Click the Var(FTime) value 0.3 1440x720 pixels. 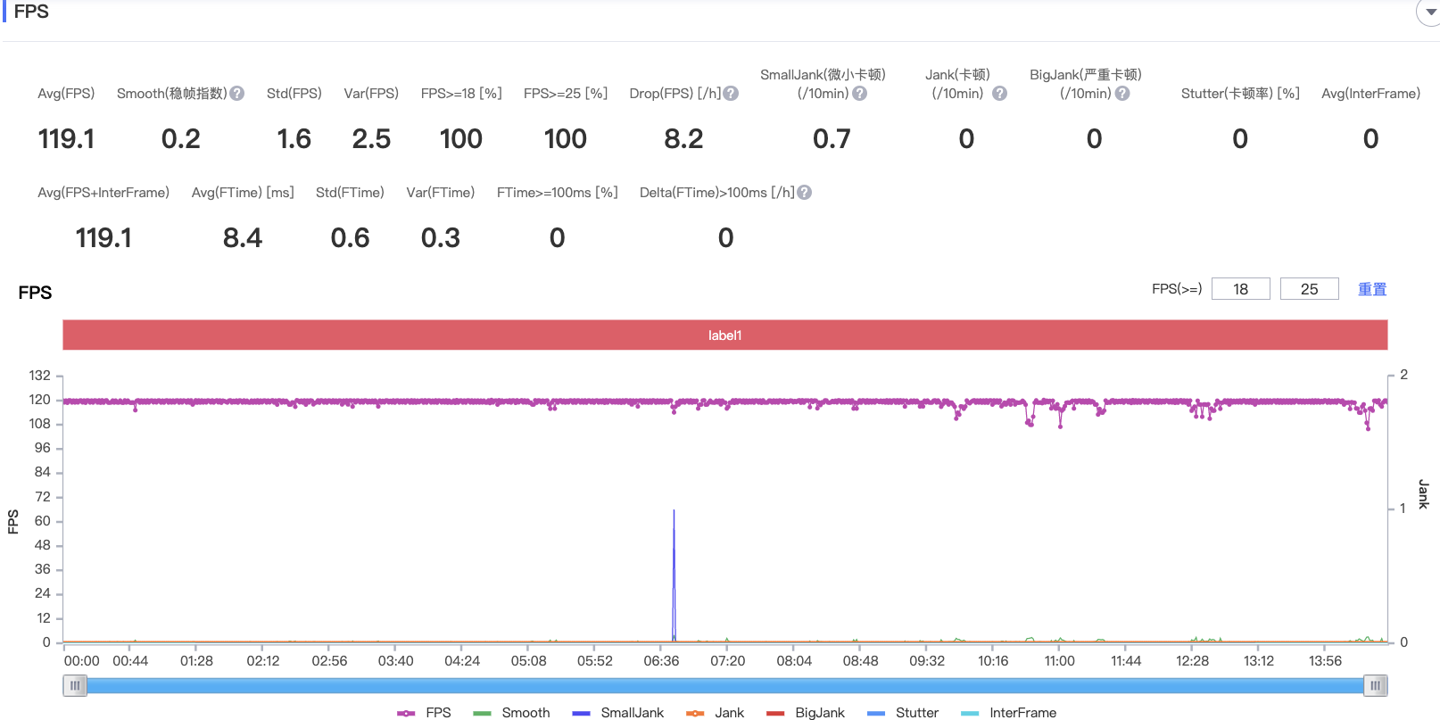(x=440, y=238)
